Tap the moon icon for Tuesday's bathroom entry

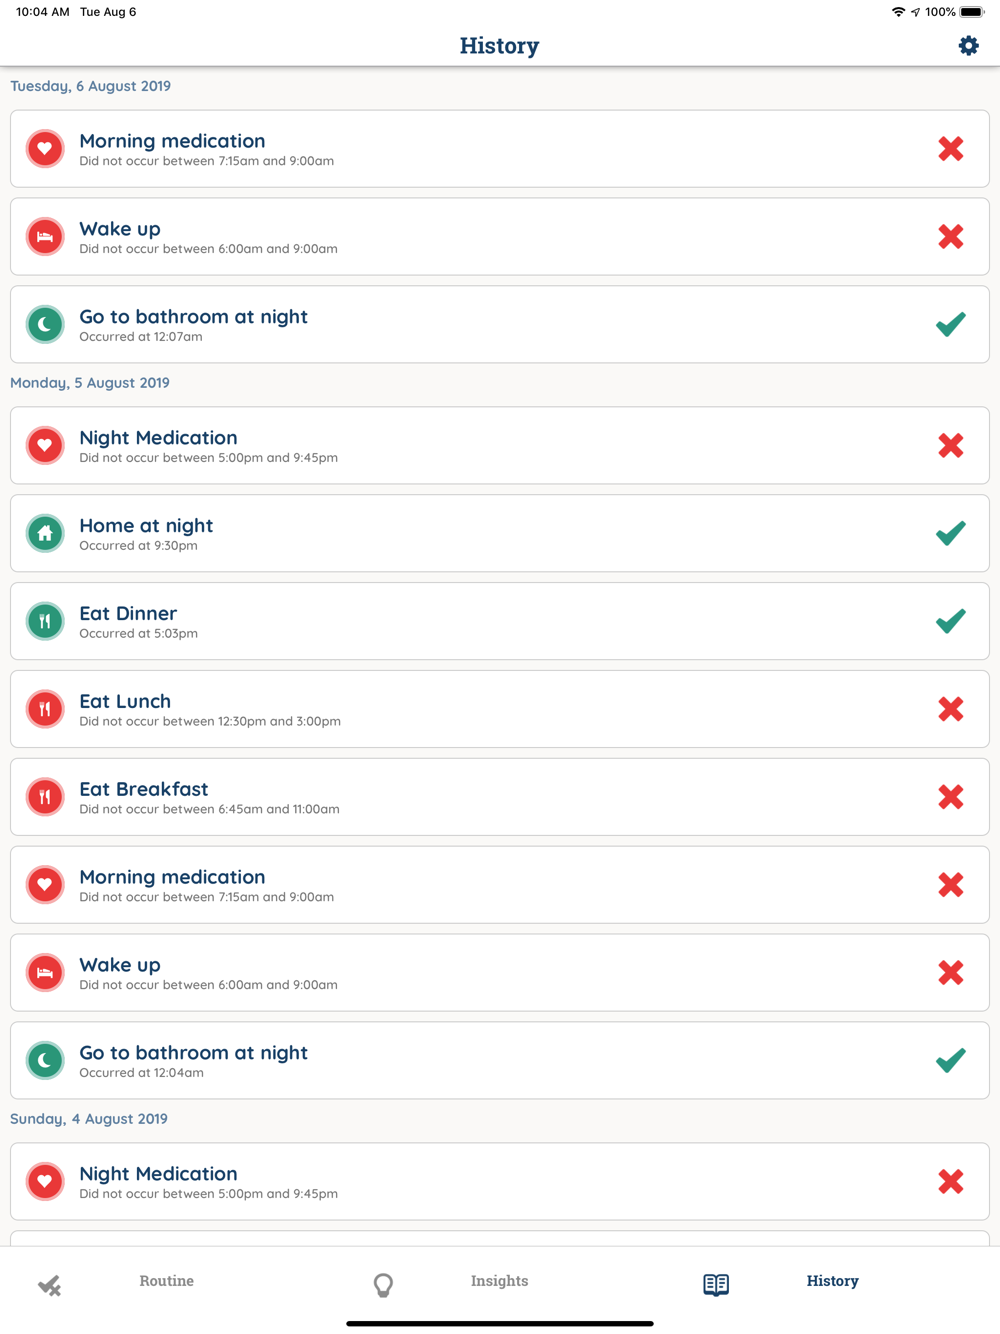tap(45, 324)
